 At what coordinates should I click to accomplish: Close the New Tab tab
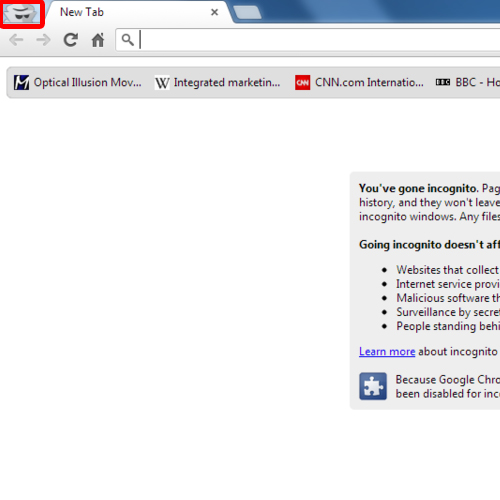pyautogui.click(x=215, y=12)
